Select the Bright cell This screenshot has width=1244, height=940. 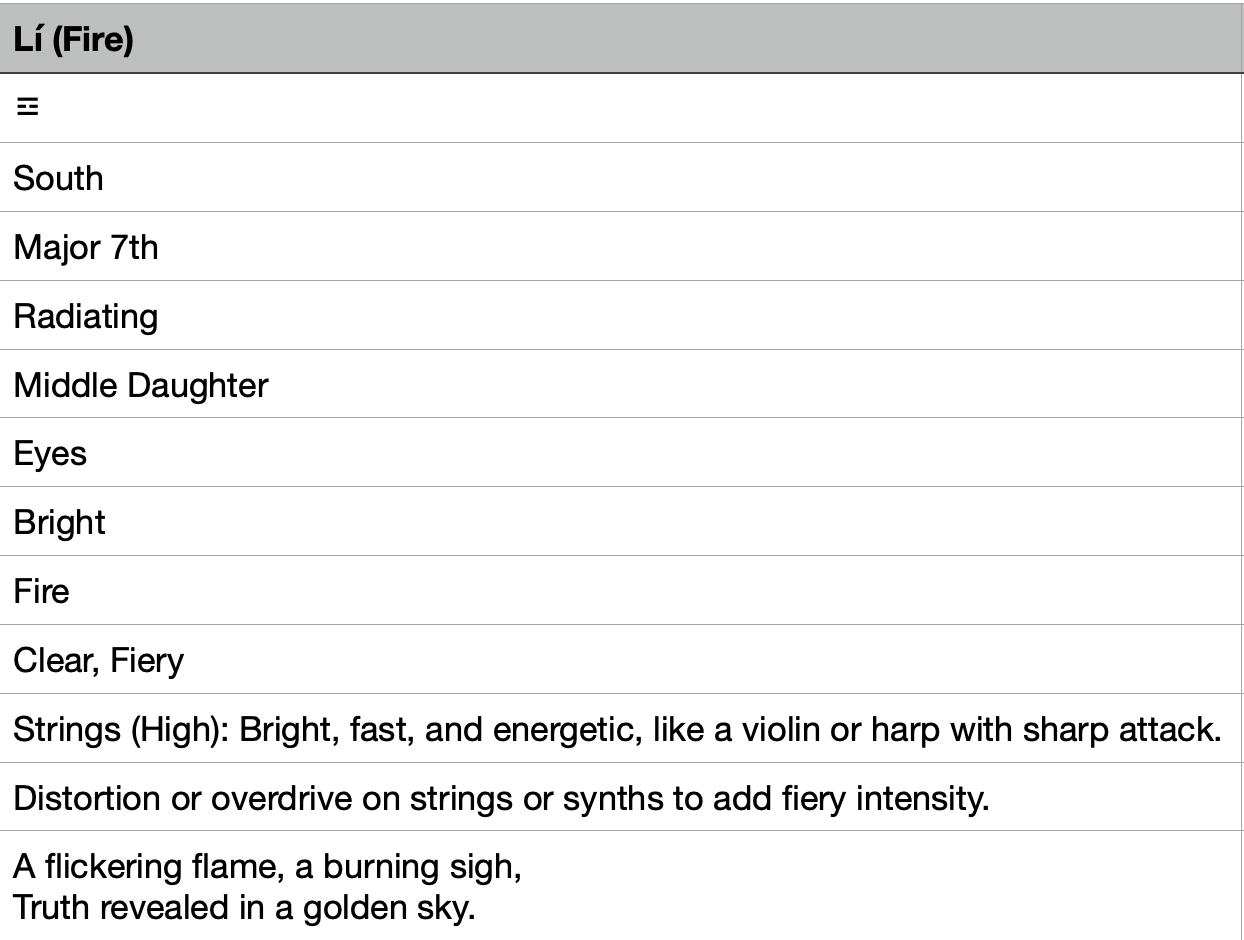[x=59, y=523]
